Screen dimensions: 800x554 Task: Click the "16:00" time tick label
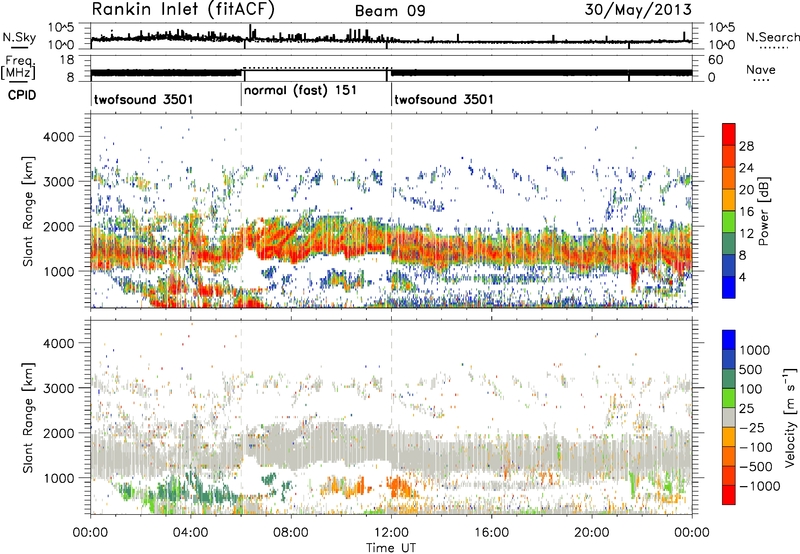[491, 533]
